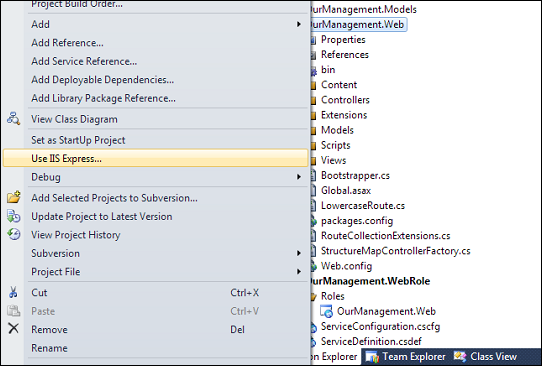Select OurManagement.Web role under Roles
542x366 pixels.
pyautogui.click(x=386, y=311)
